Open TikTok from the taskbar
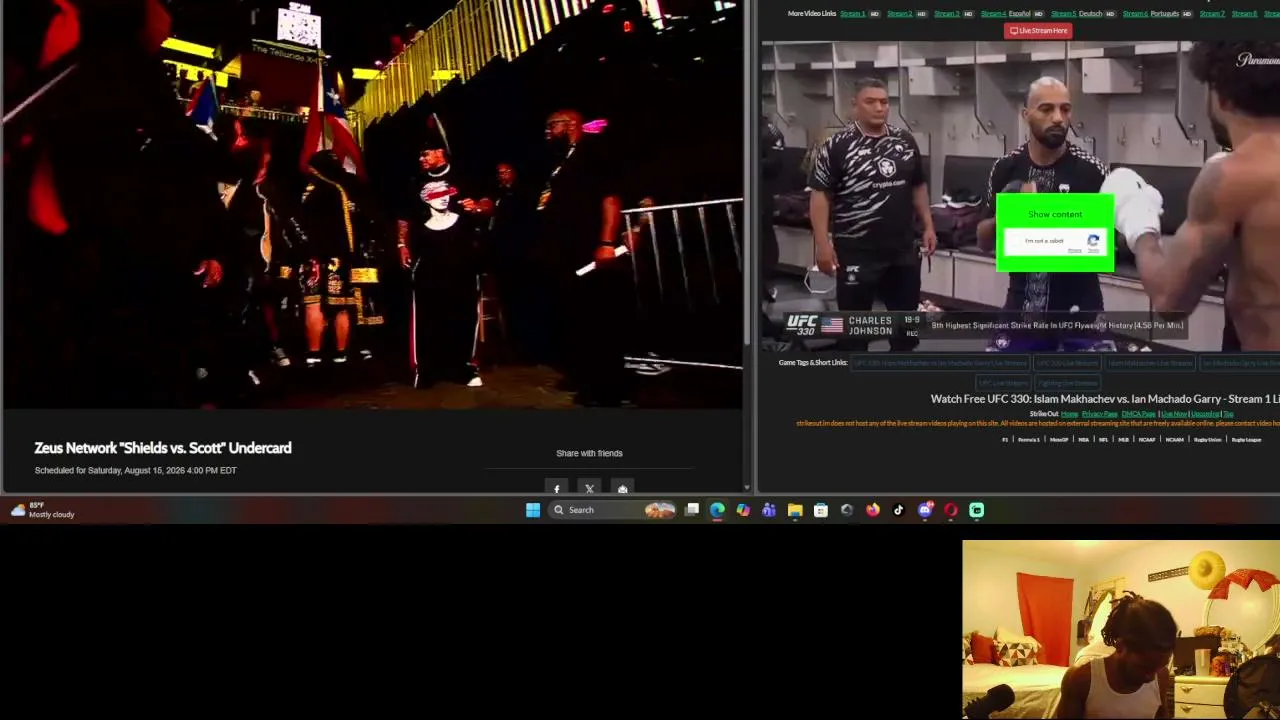 coord(899,510)
